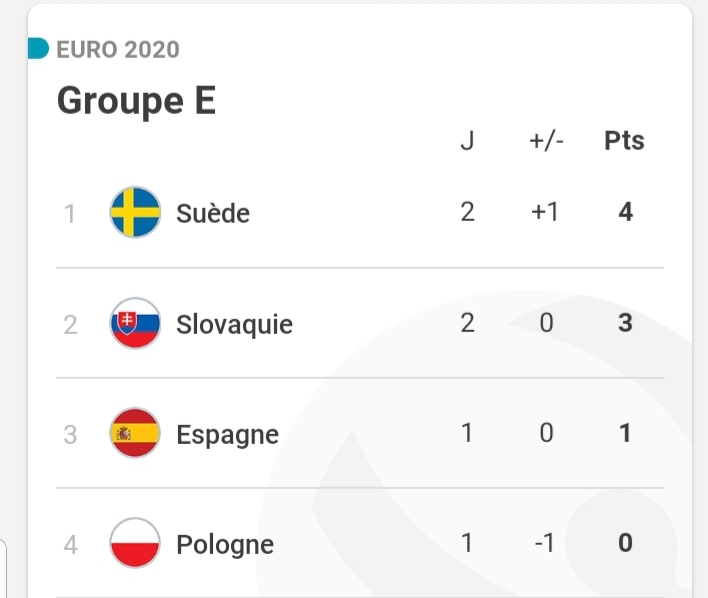This screenshot has width=708, height=598.
Task: Click the +/- column header
Action: click(x=546, y=141)
